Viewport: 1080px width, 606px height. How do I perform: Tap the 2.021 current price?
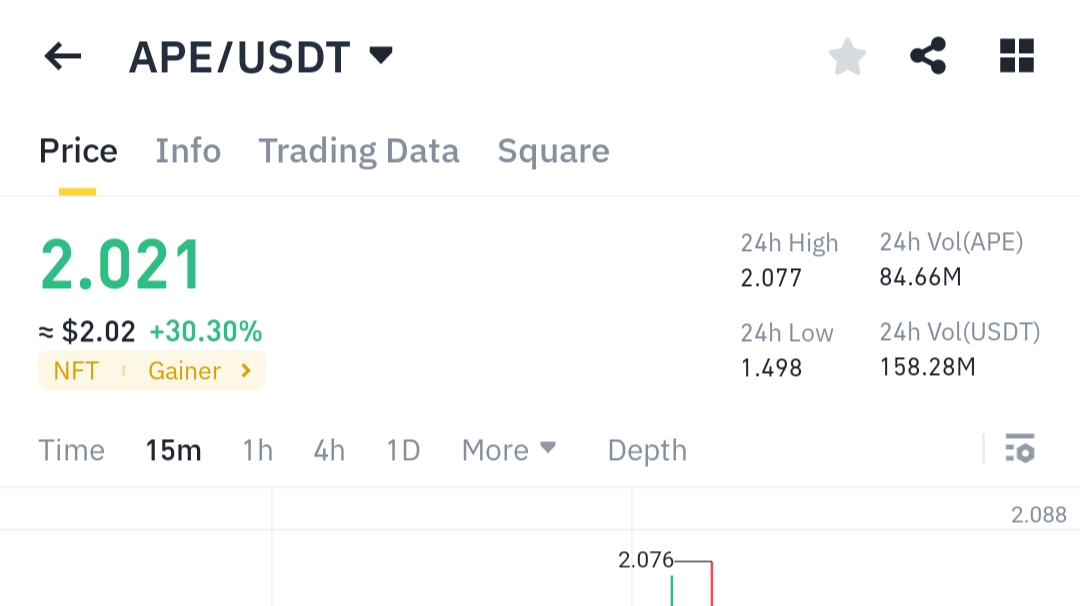(x=121, y=265)
